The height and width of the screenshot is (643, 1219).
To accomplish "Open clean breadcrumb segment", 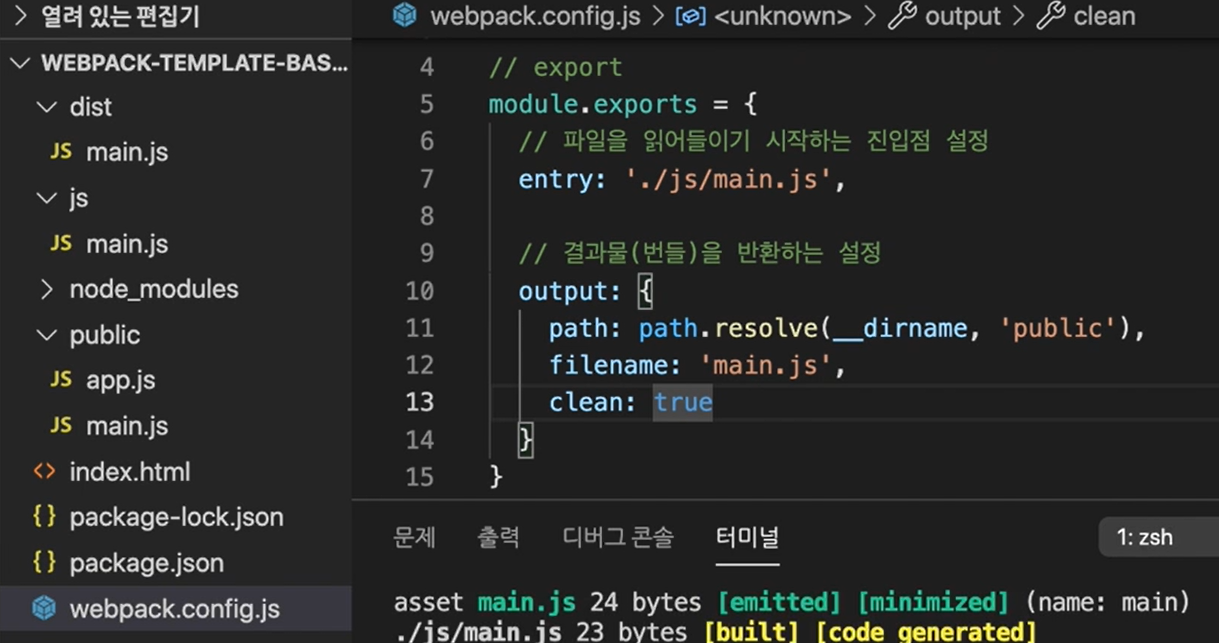I will (x=1104, y=17).
